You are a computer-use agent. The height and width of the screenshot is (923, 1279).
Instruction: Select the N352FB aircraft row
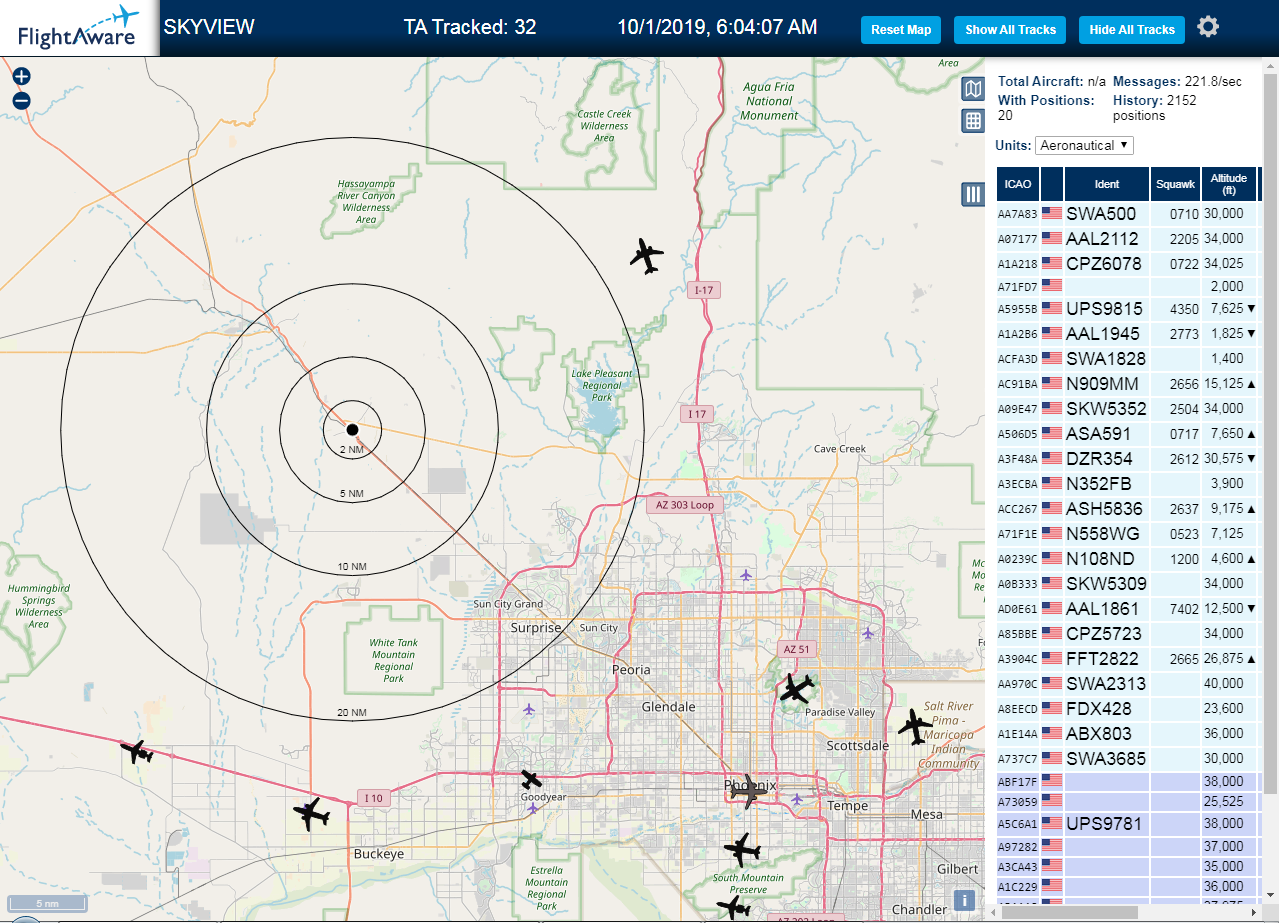pyautogui.click(x=1127, y=484)
